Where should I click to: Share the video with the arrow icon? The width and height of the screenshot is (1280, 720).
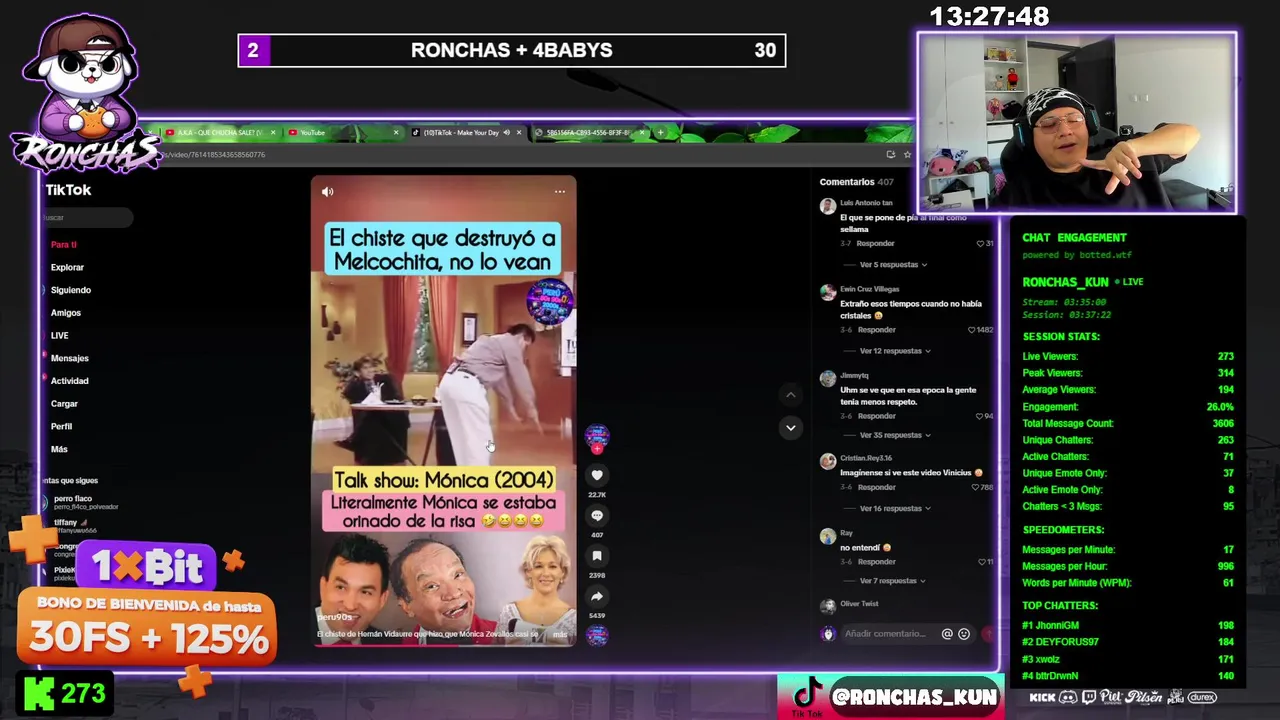597,596
